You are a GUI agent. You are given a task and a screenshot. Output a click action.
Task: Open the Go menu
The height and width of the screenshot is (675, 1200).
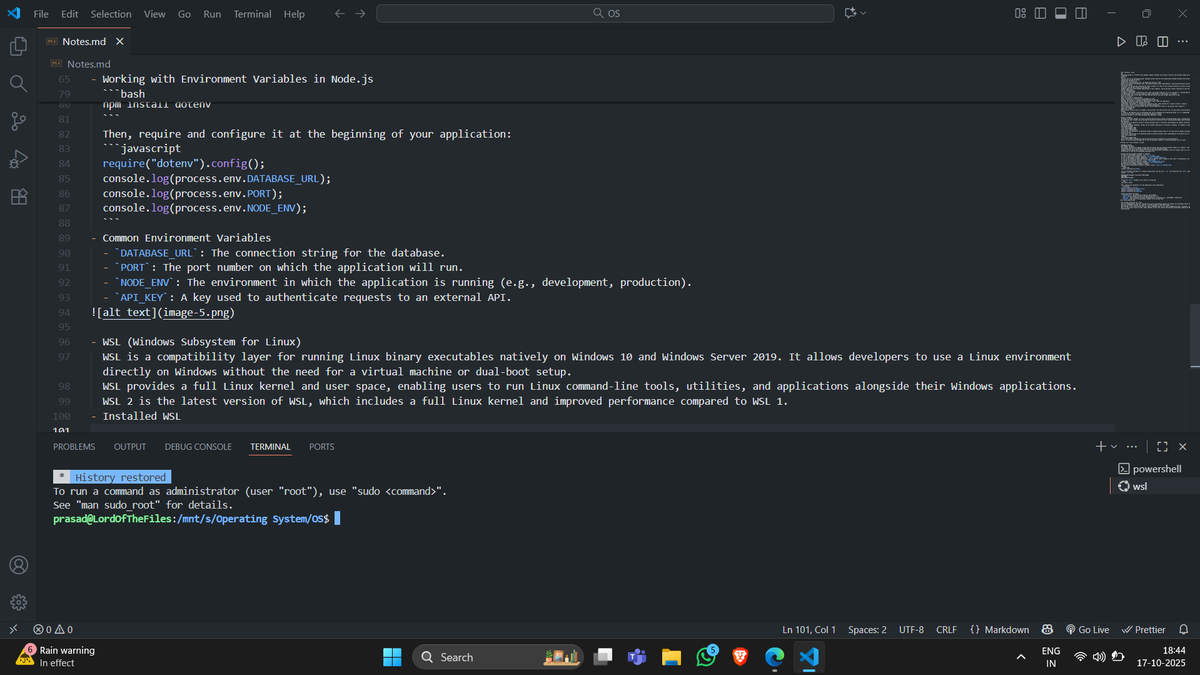coord(184,14)
